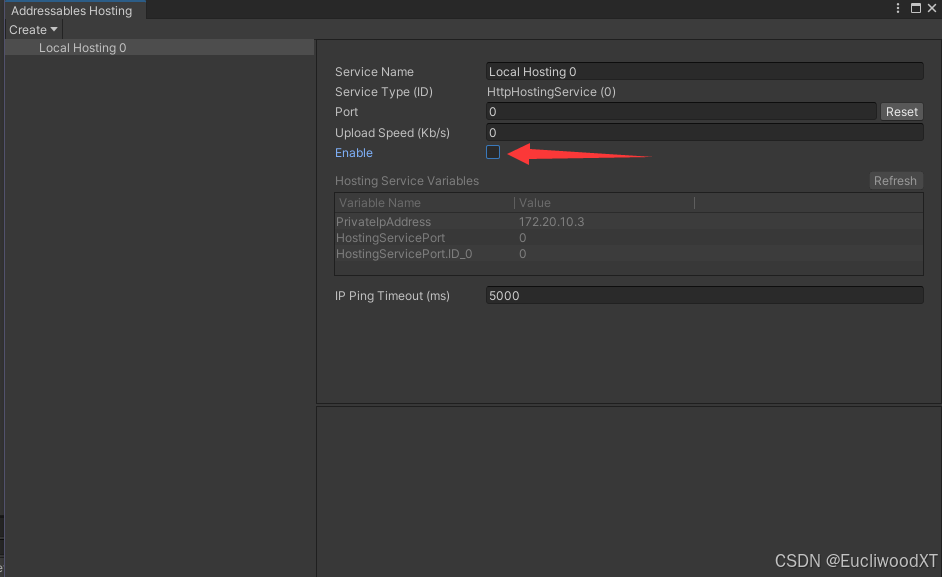Click the Refresh button for service variables

[895, 180]
